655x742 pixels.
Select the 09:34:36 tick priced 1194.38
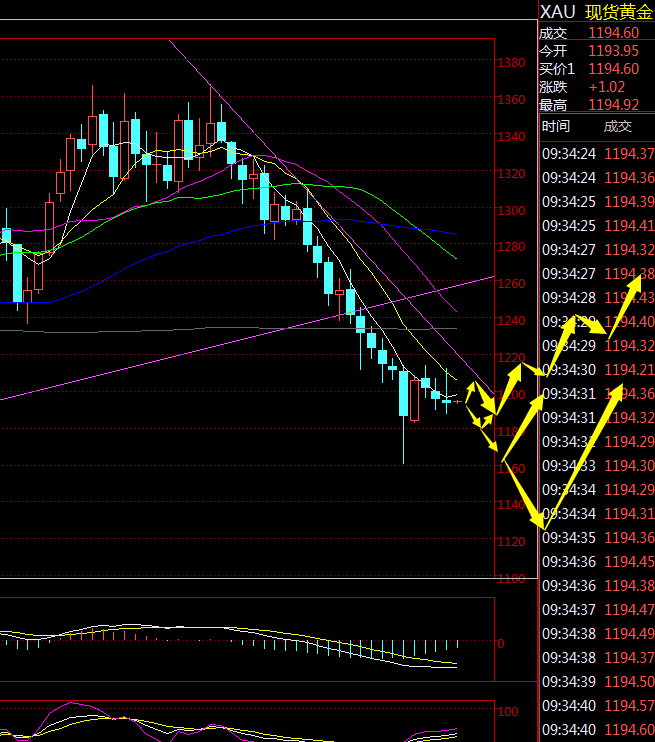pos(597,586)
